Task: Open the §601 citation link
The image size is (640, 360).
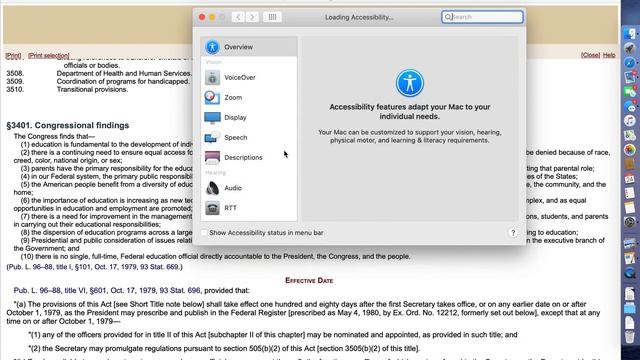Action: point(98,290)
